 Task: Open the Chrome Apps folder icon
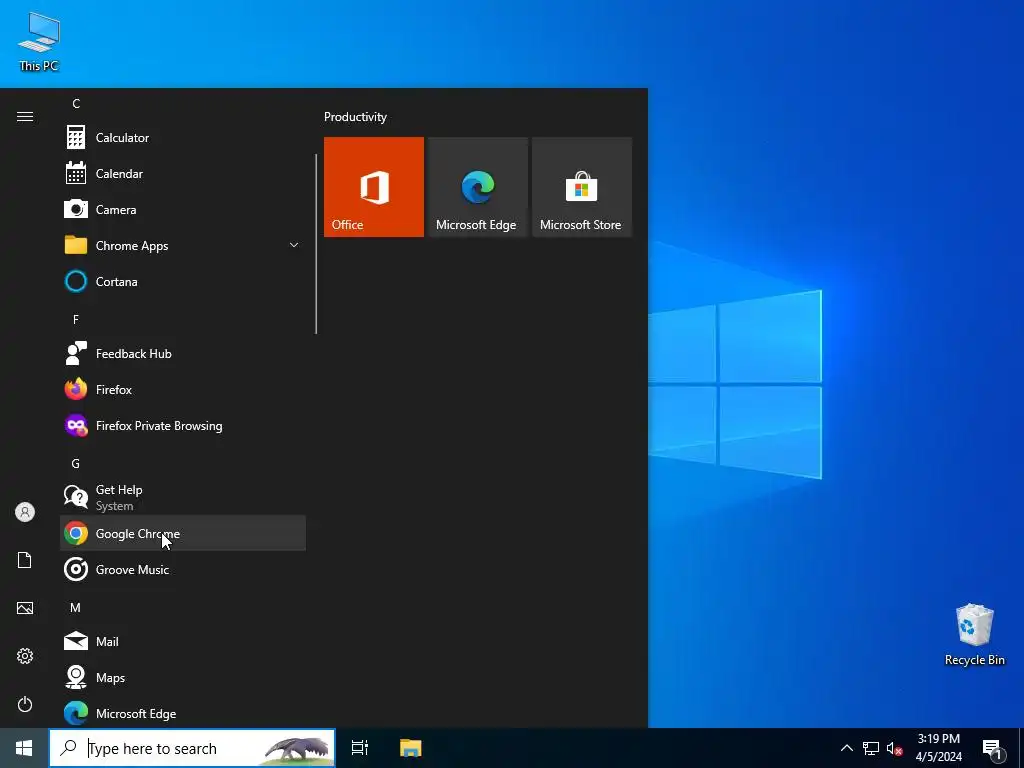pyautogui.click(x=76, y=246)
